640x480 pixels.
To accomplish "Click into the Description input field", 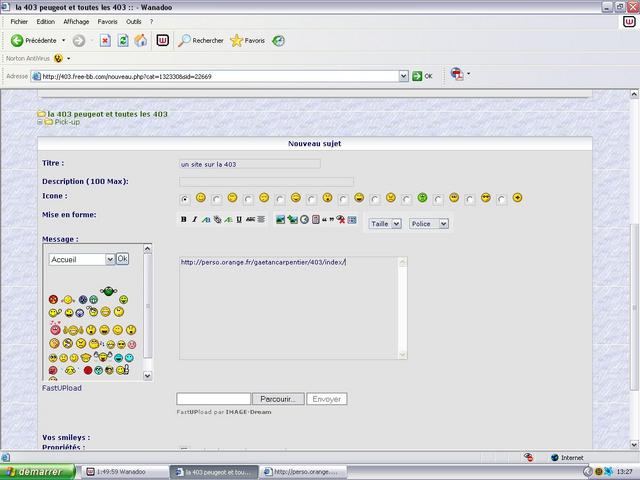I will click(266, 181).
